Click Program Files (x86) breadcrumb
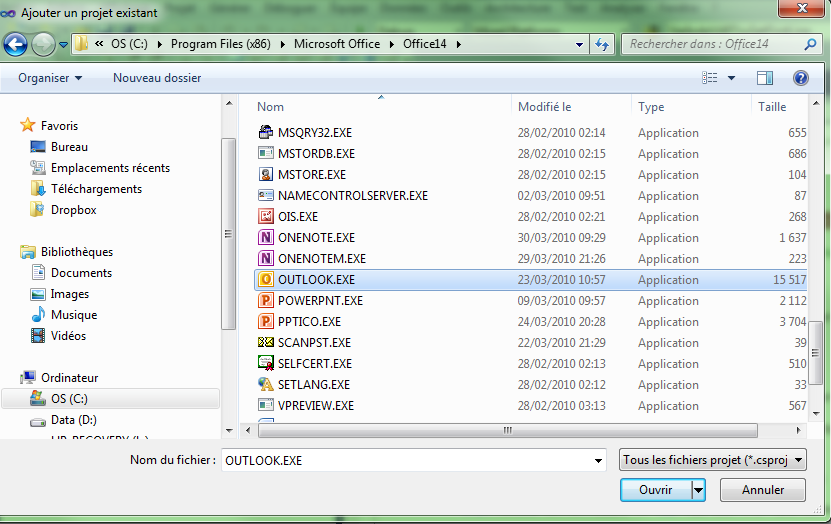The image size is (831, 524). pyautogui.click(x=220, y=44)
